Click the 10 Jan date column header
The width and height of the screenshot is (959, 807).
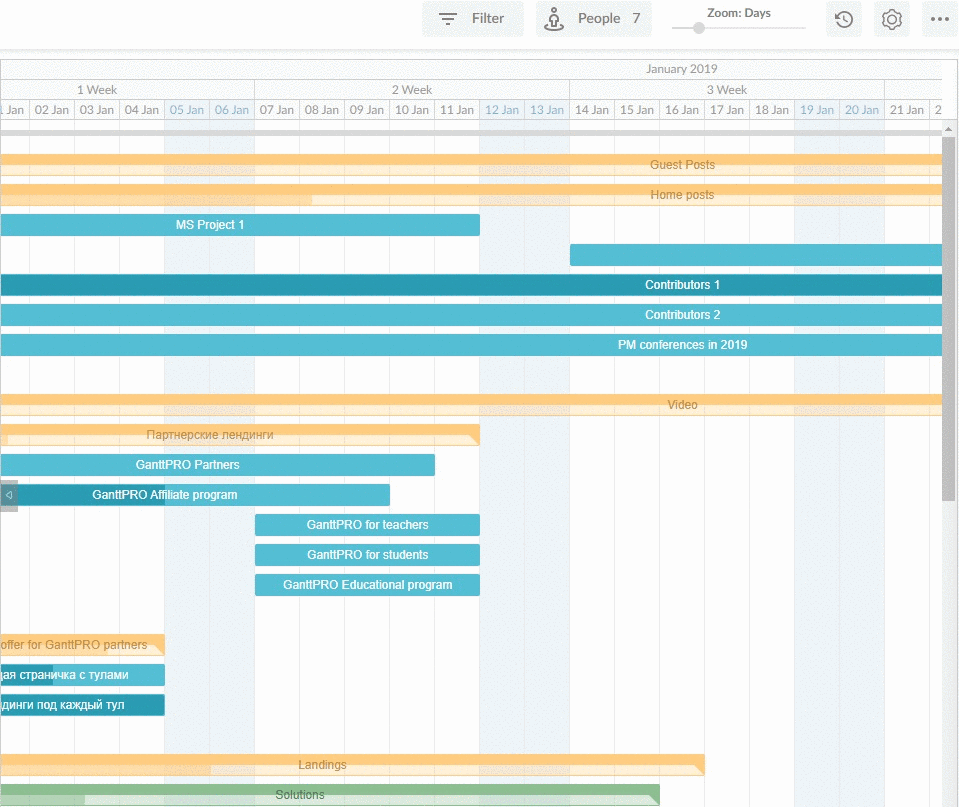[x=412, y=110]
